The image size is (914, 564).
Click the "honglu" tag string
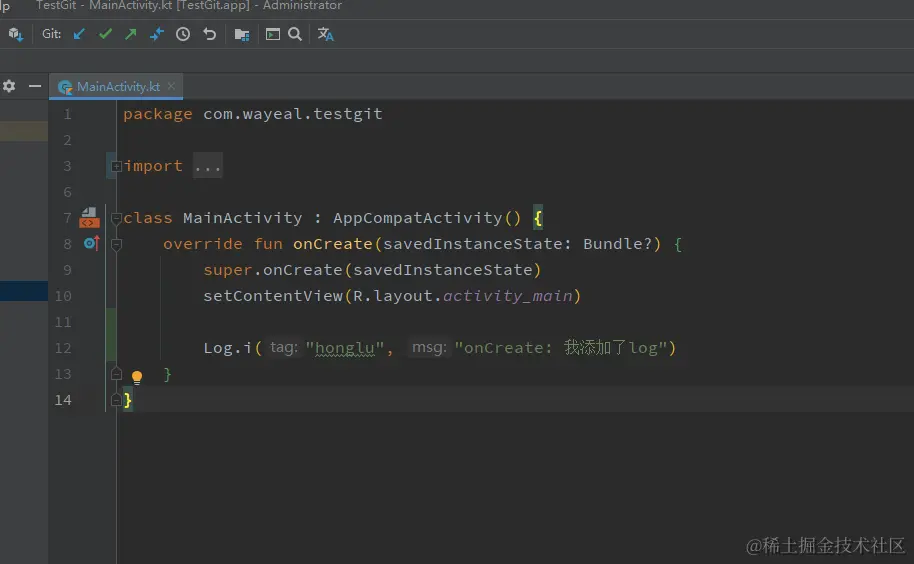(x=344, y=348)
